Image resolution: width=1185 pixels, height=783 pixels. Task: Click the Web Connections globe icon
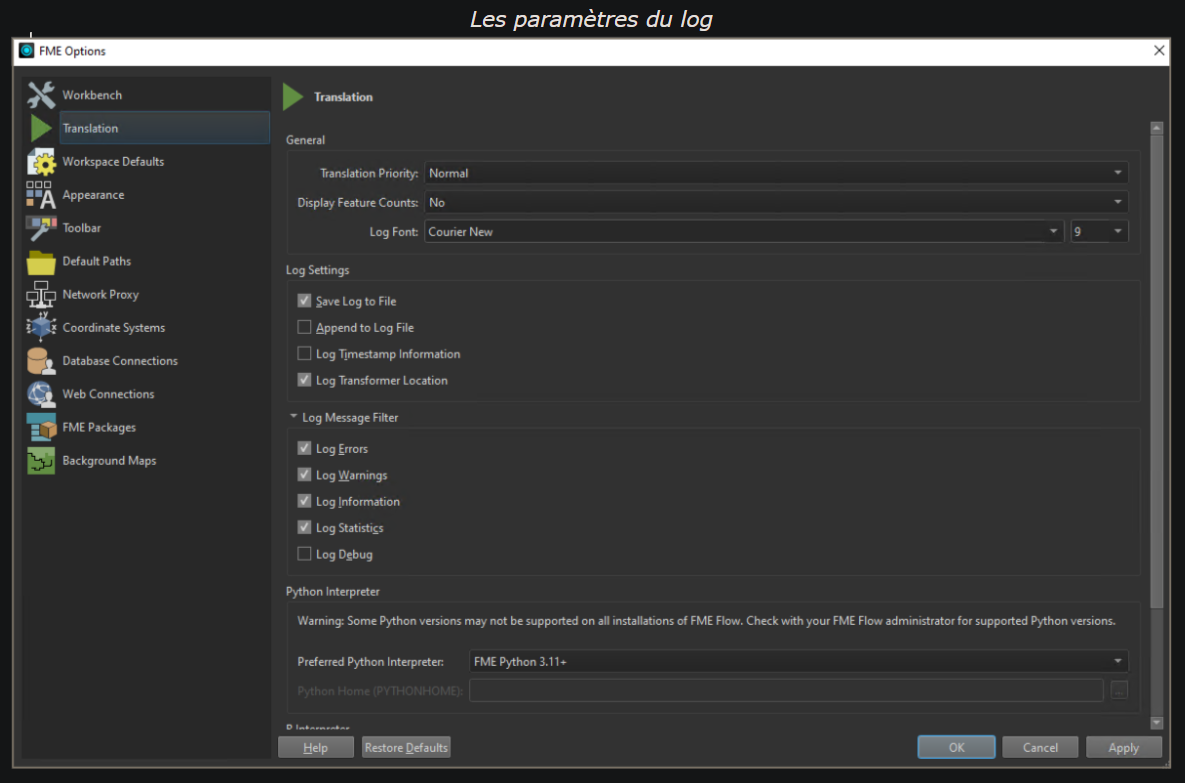[x=41, y=394]
